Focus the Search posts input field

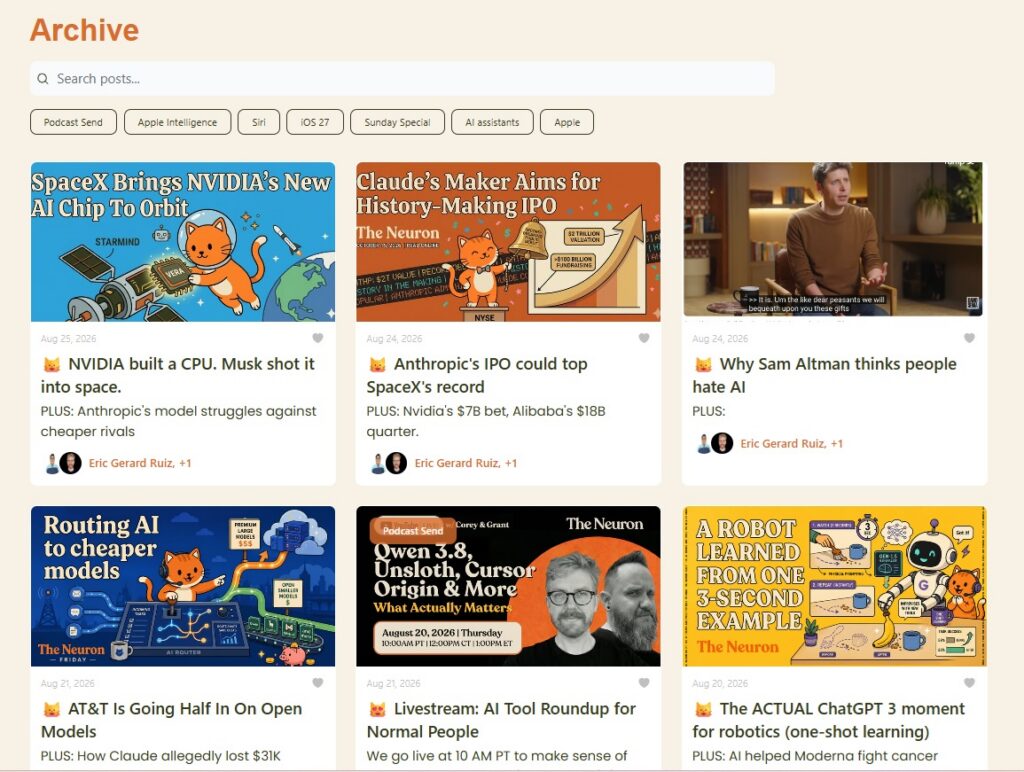pyautogui.click(x=402, y=79)
